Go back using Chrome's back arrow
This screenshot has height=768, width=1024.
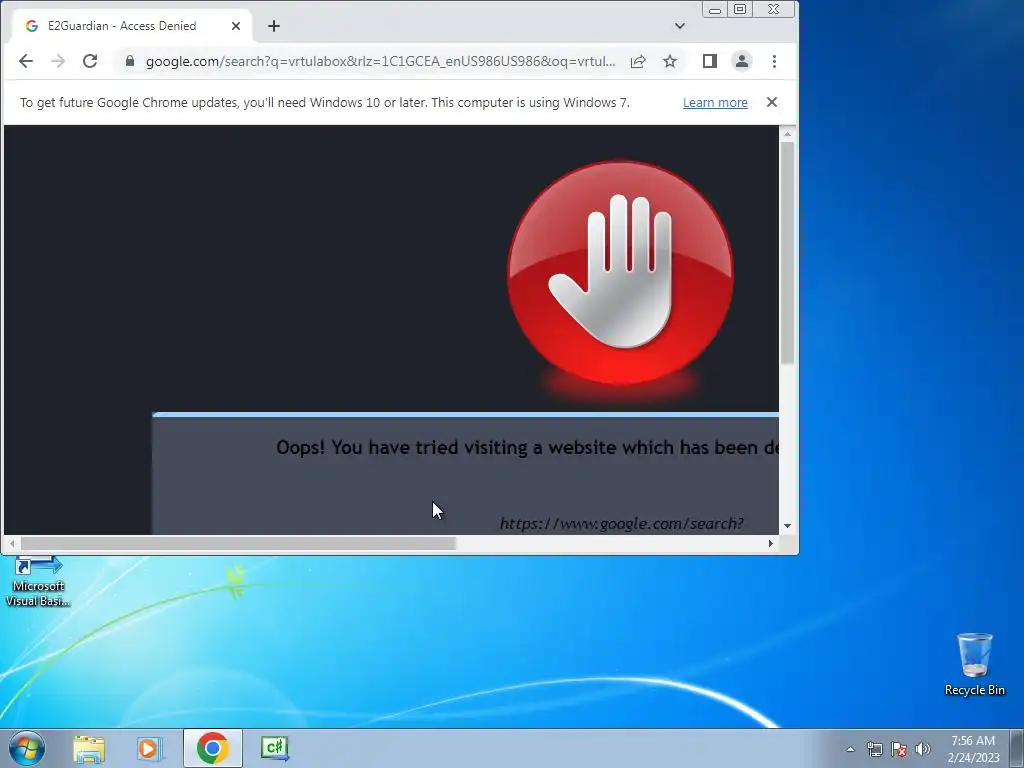(x=25, y=61)
